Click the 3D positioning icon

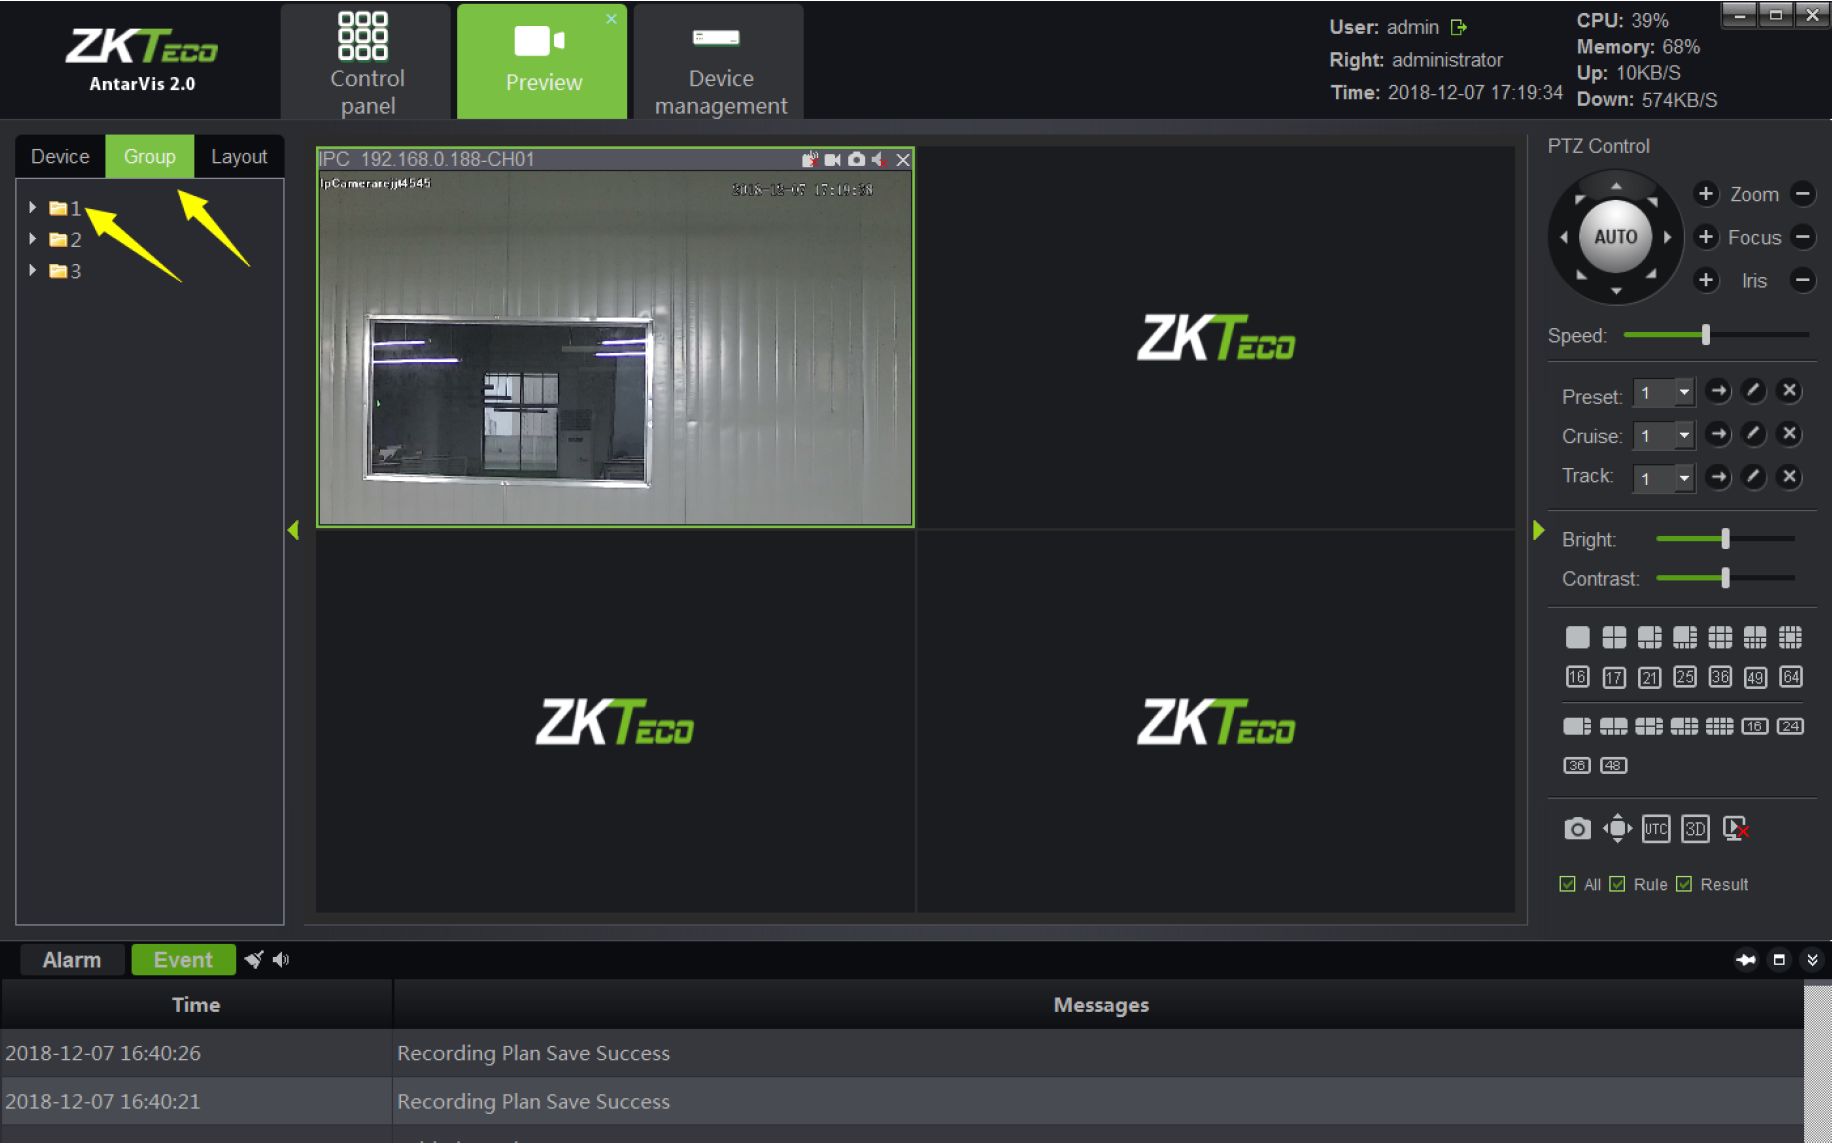(x=1695, y=829)
